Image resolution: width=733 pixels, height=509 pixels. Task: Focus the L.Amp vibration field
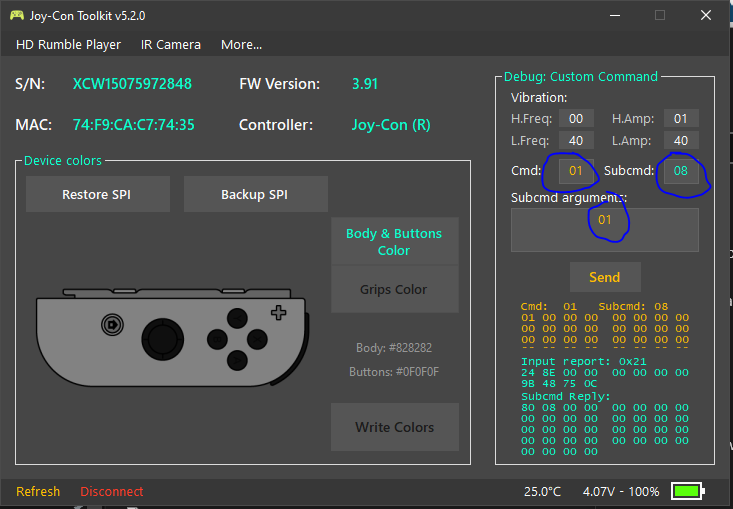[x=681, y=140]
